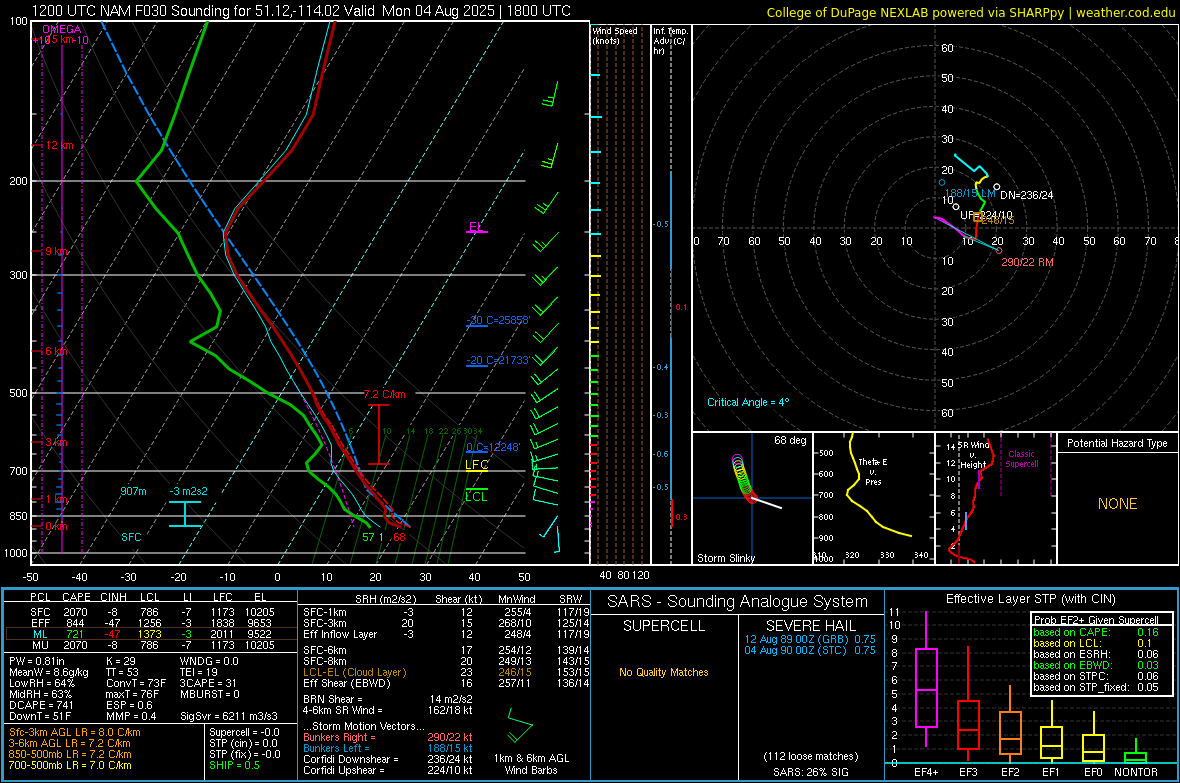Click the Inf. Temp. Adv. panel header

[x=670, y=41]
